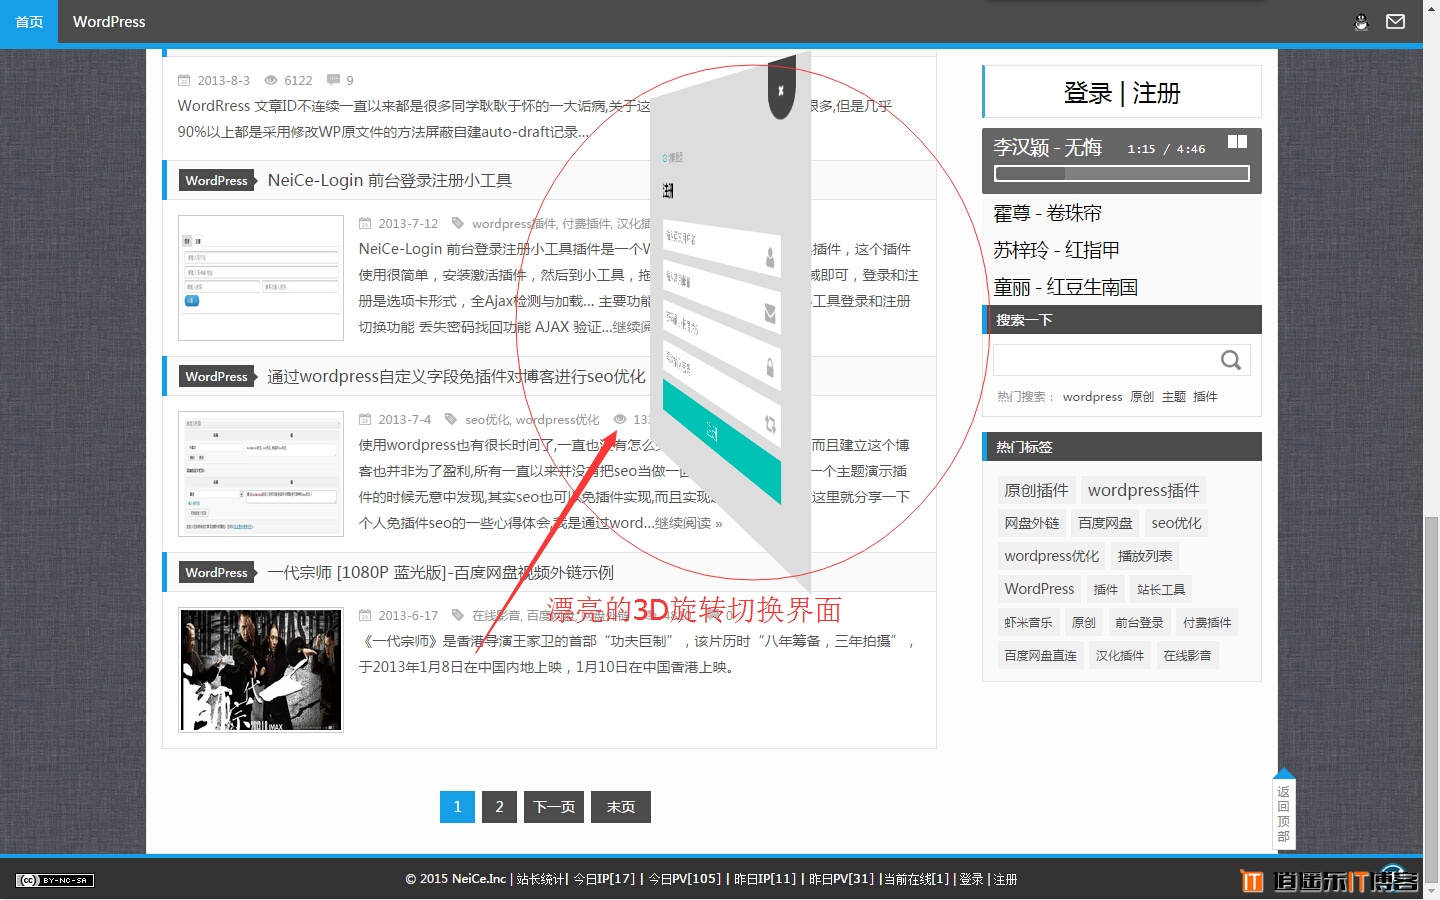This screenshot has width=1440, height=900.
Task: Open the 网盘外链 tag
Action: tap(1032, 523)
